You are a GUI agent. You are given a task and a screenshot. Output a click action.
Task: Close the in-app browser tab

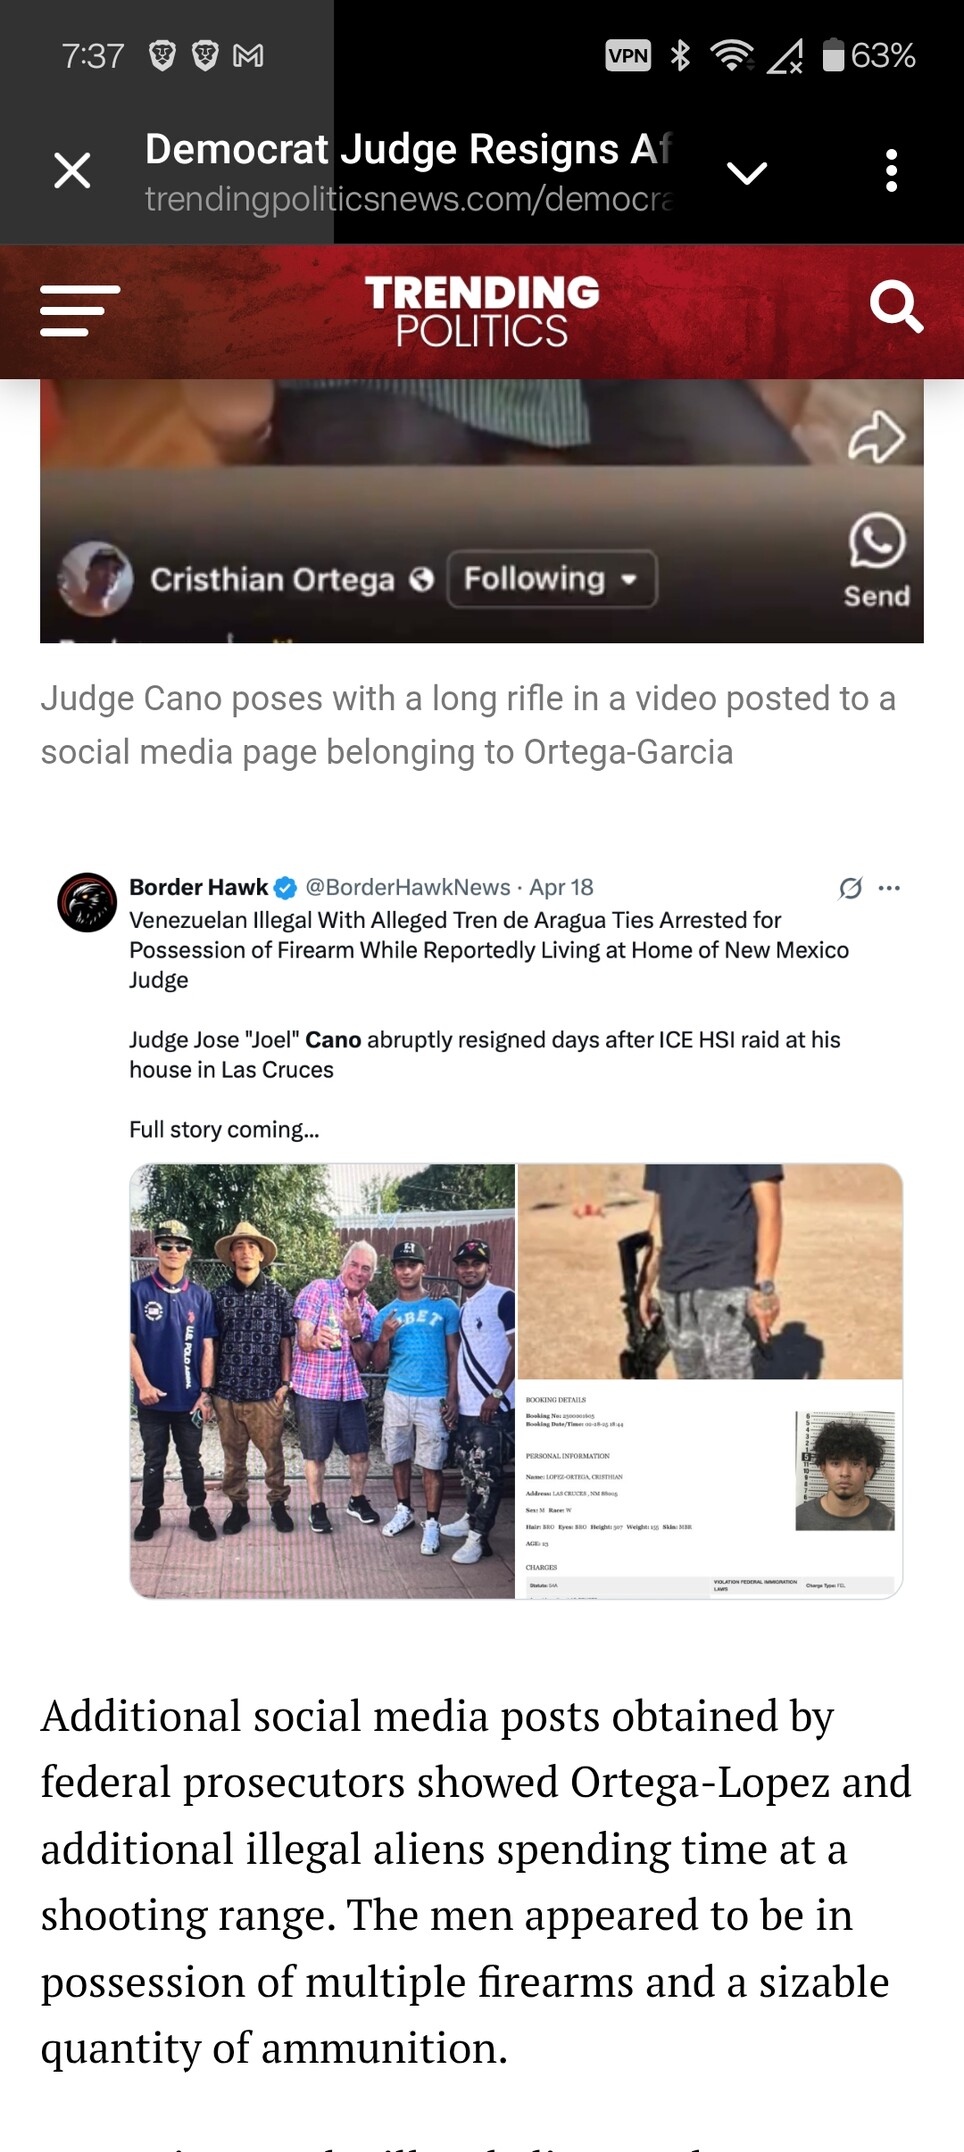72,171
